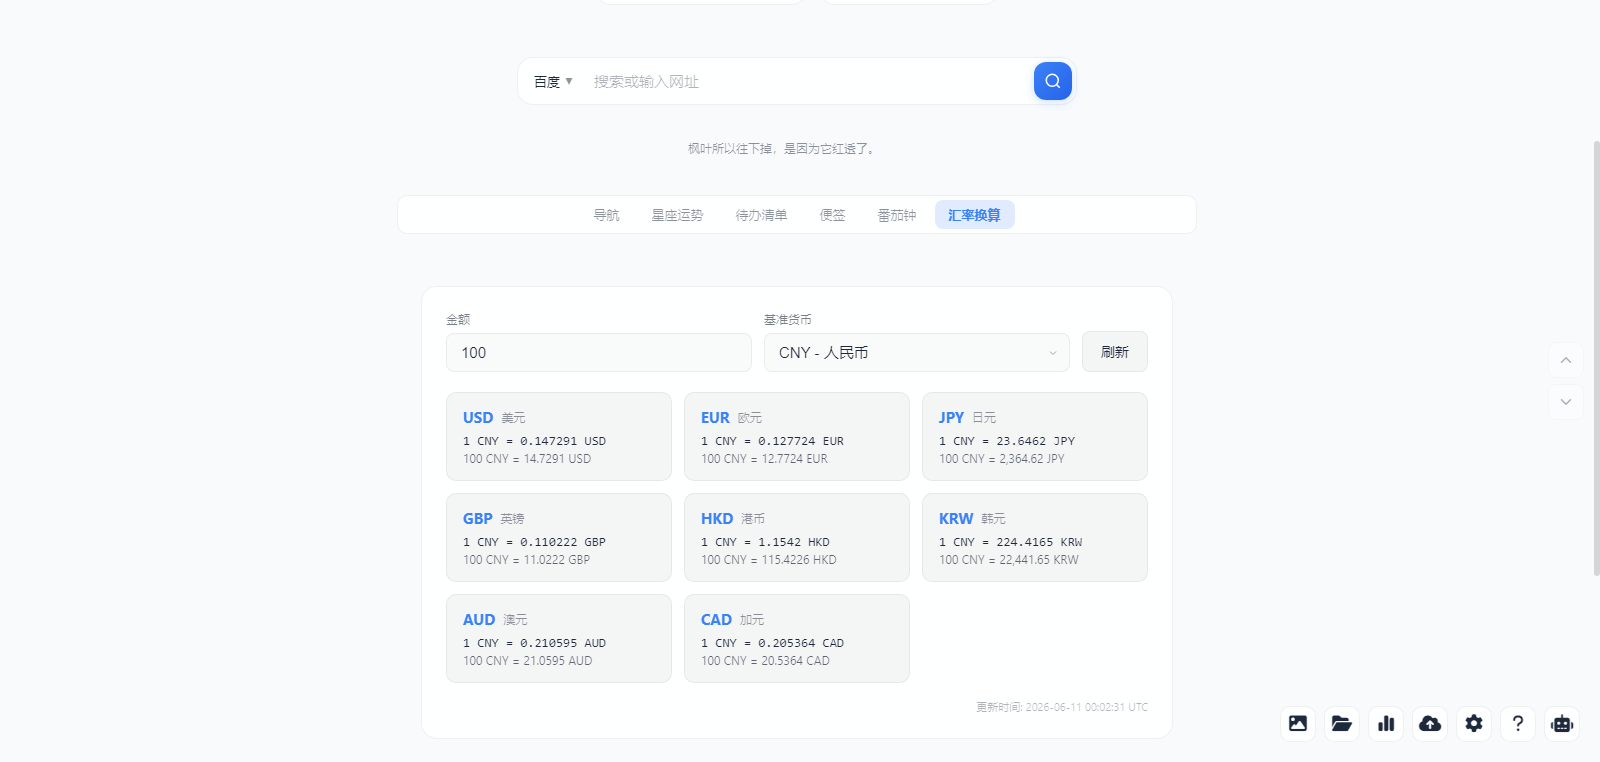
Task: Click the text 100 CNY = 2,364.62 JPY
Action: [1002, 459]
